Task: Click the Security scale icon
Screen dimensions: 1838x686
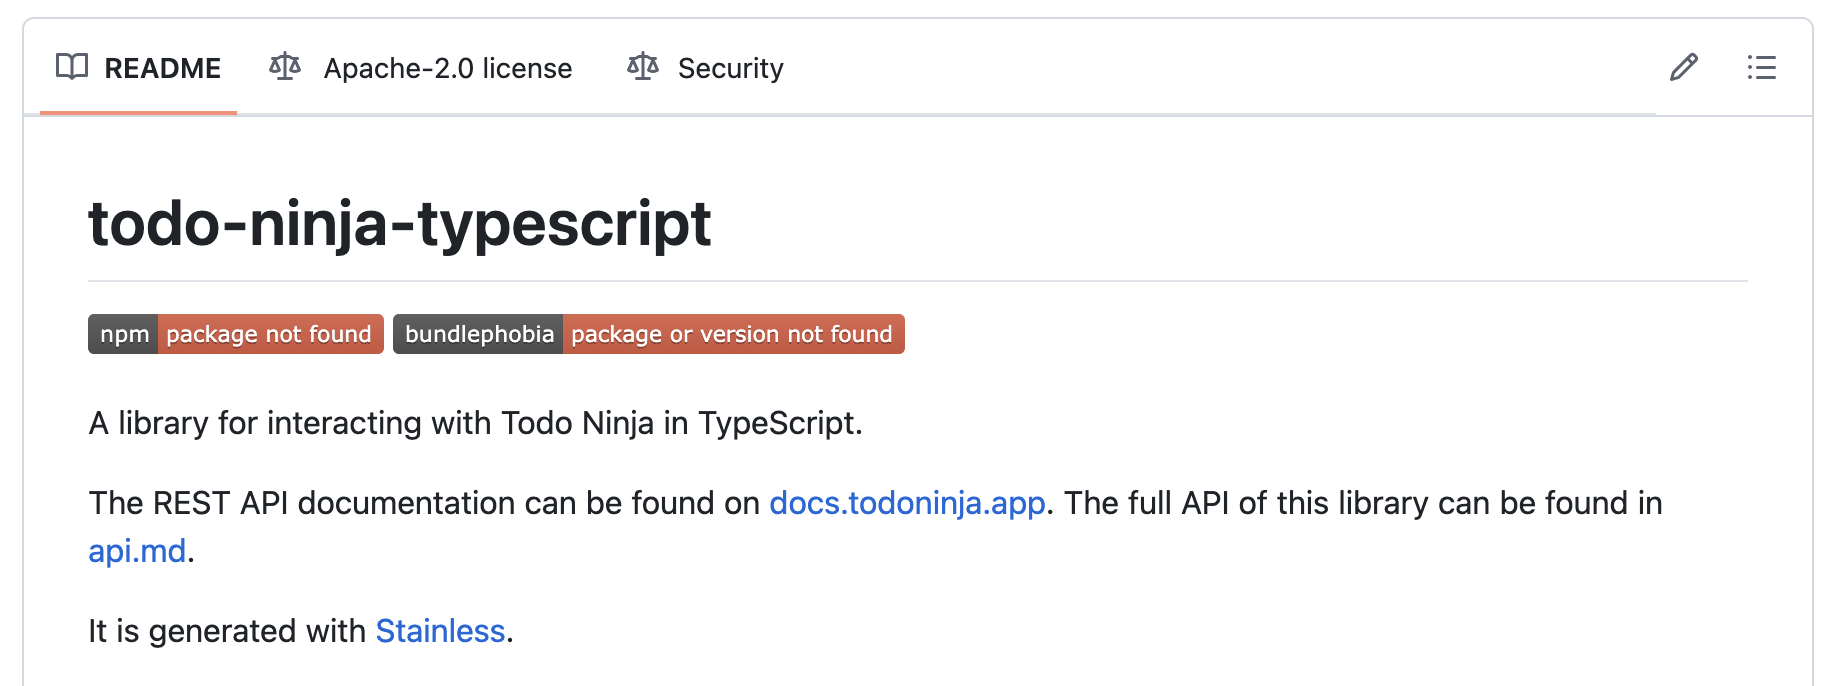Action: click(643, 67)
